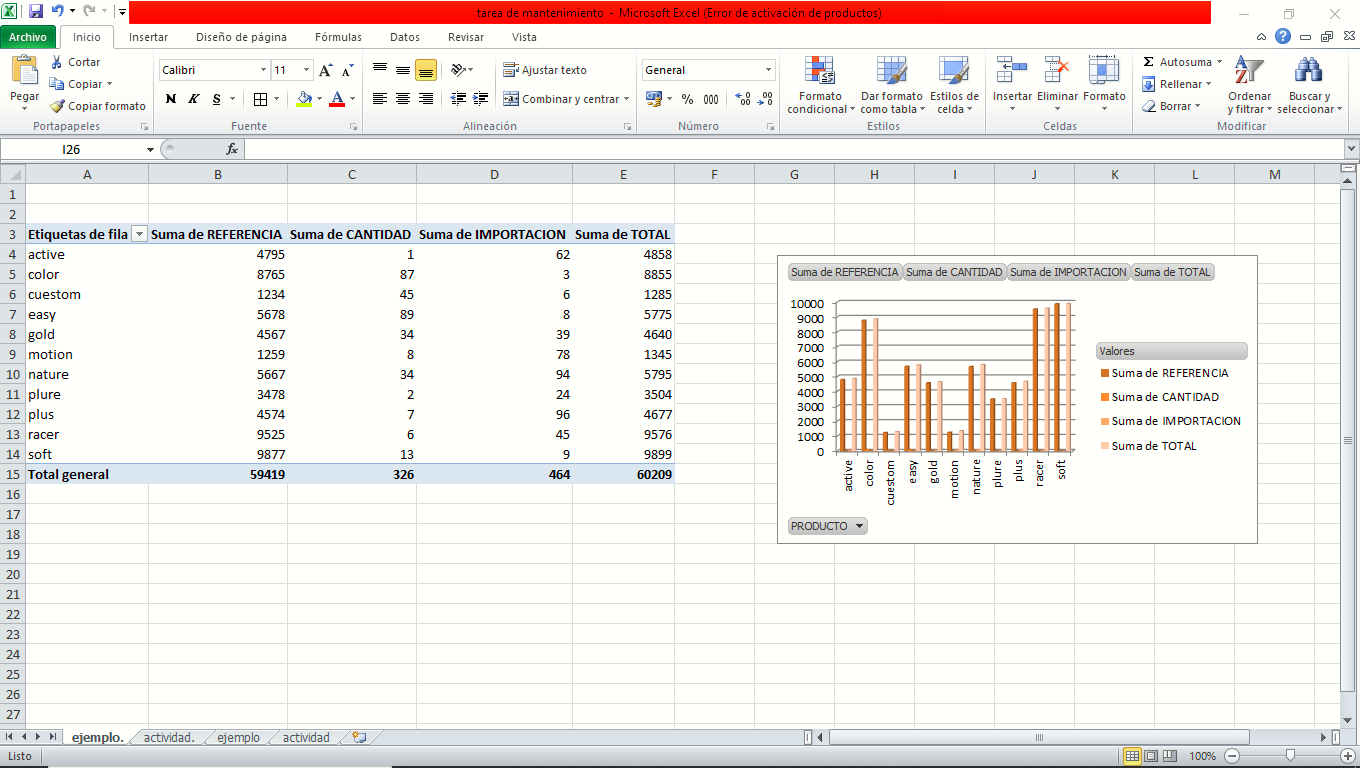Open the Name Box dropdown arrow
Screen dimensions: 1360x768
150,150
